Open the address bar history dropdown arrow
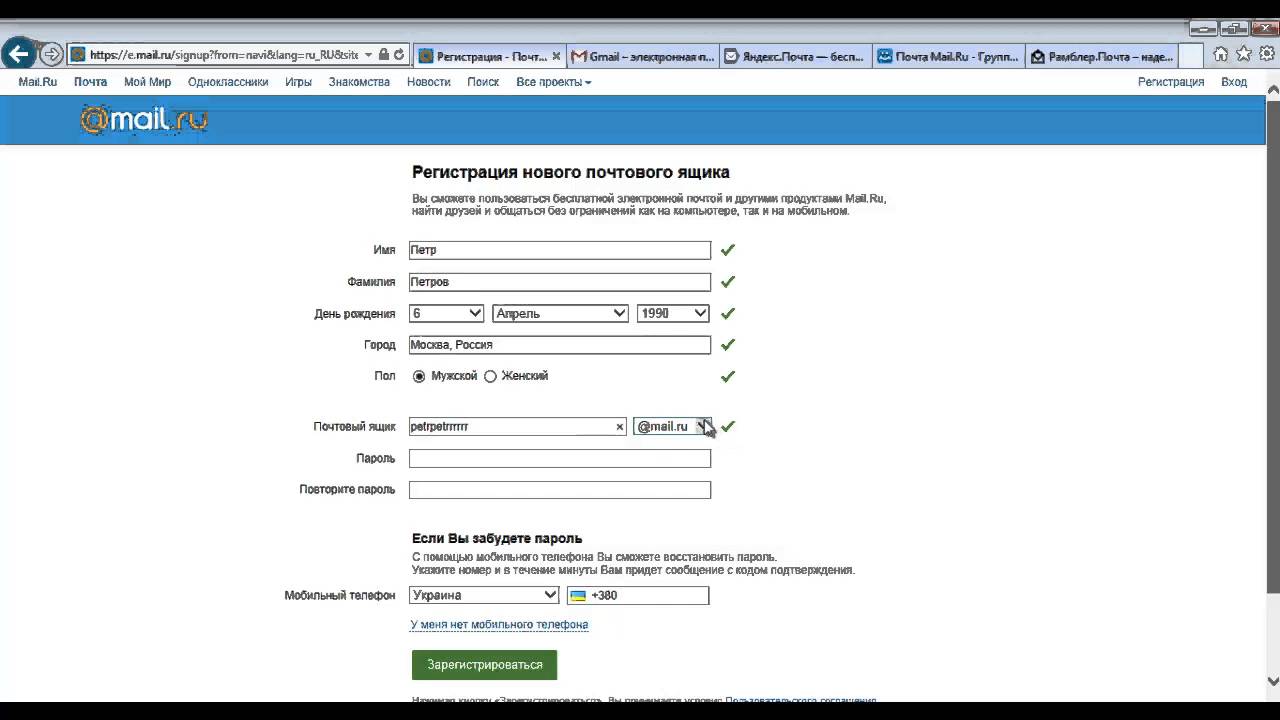The image size is (1280, 720). pyautogui.click(x=368, y=55)
